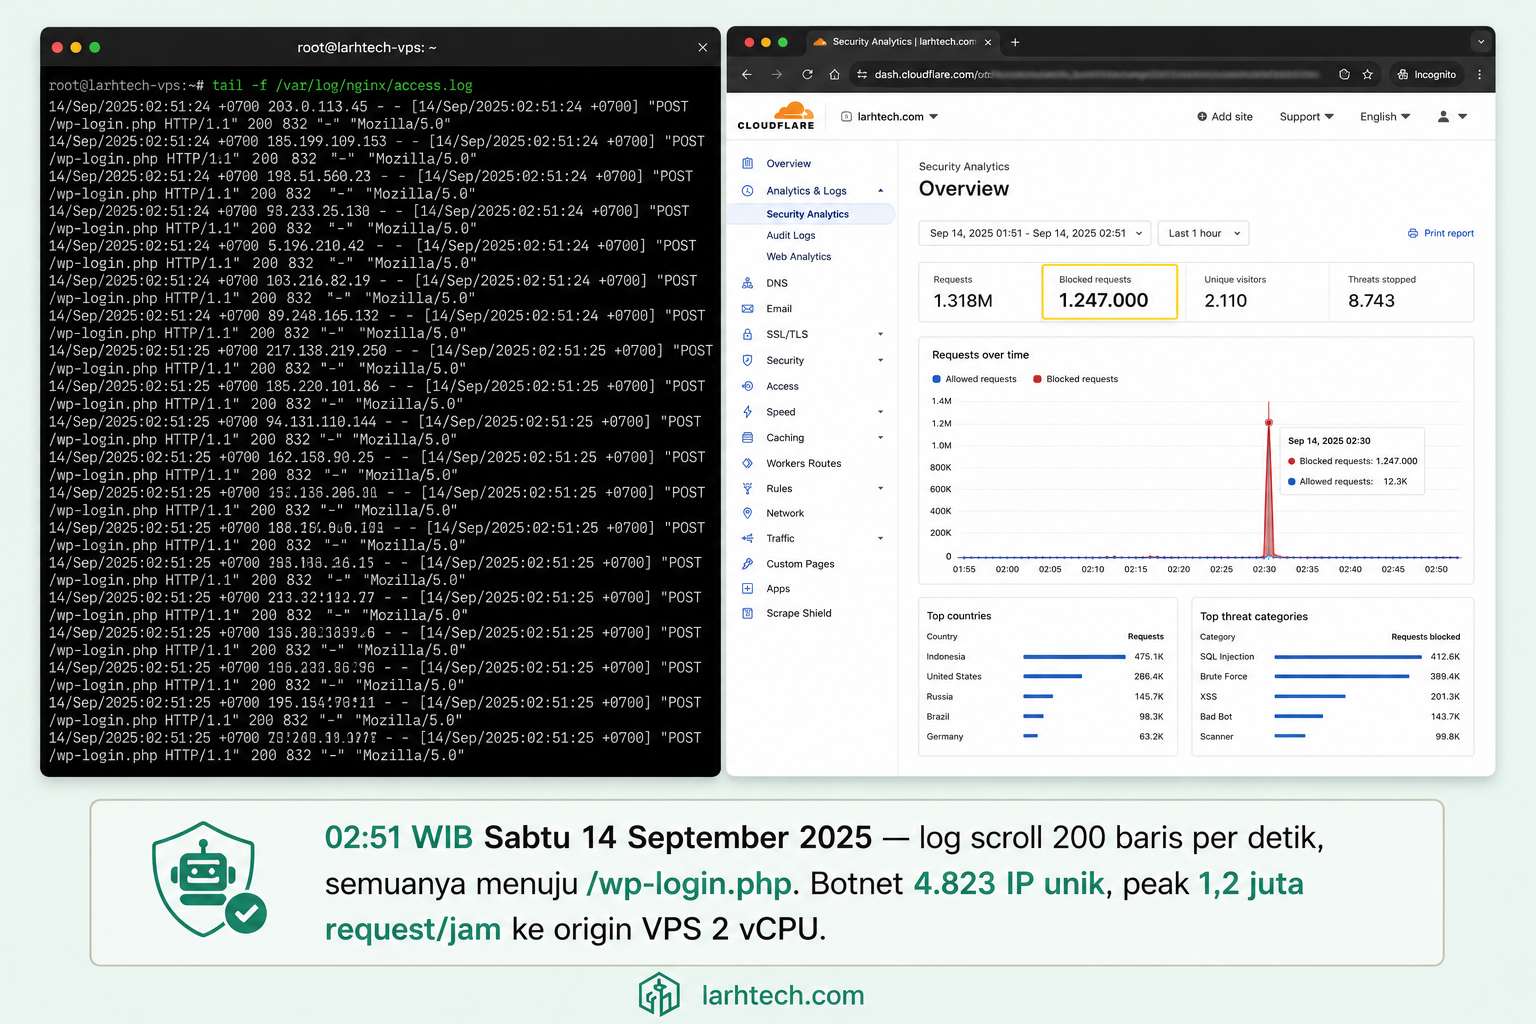The height and width of the screenshot is (1024, 1536).
Task: Expand the Speed sidebar section
Action: point(881,412)
